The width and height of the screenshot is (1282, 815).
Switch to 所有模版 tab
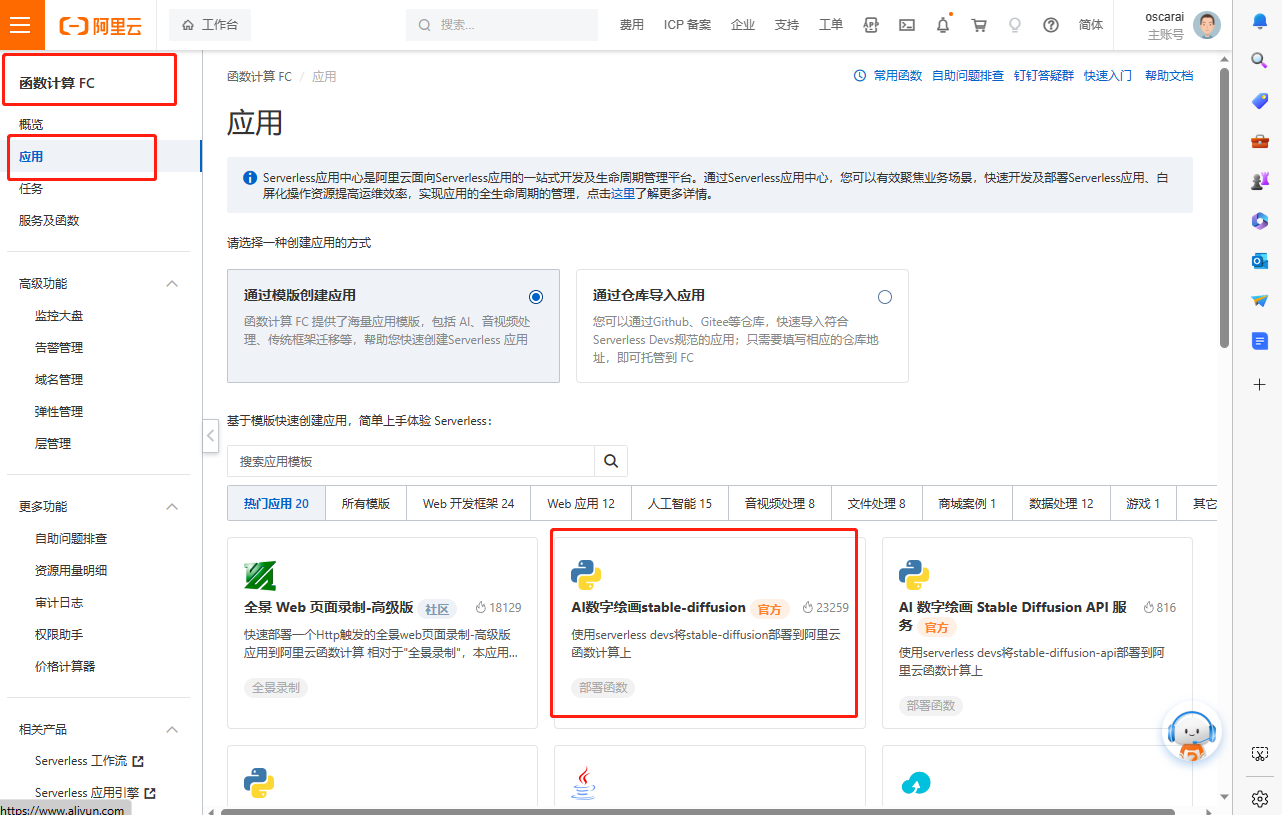coord(366,504)
